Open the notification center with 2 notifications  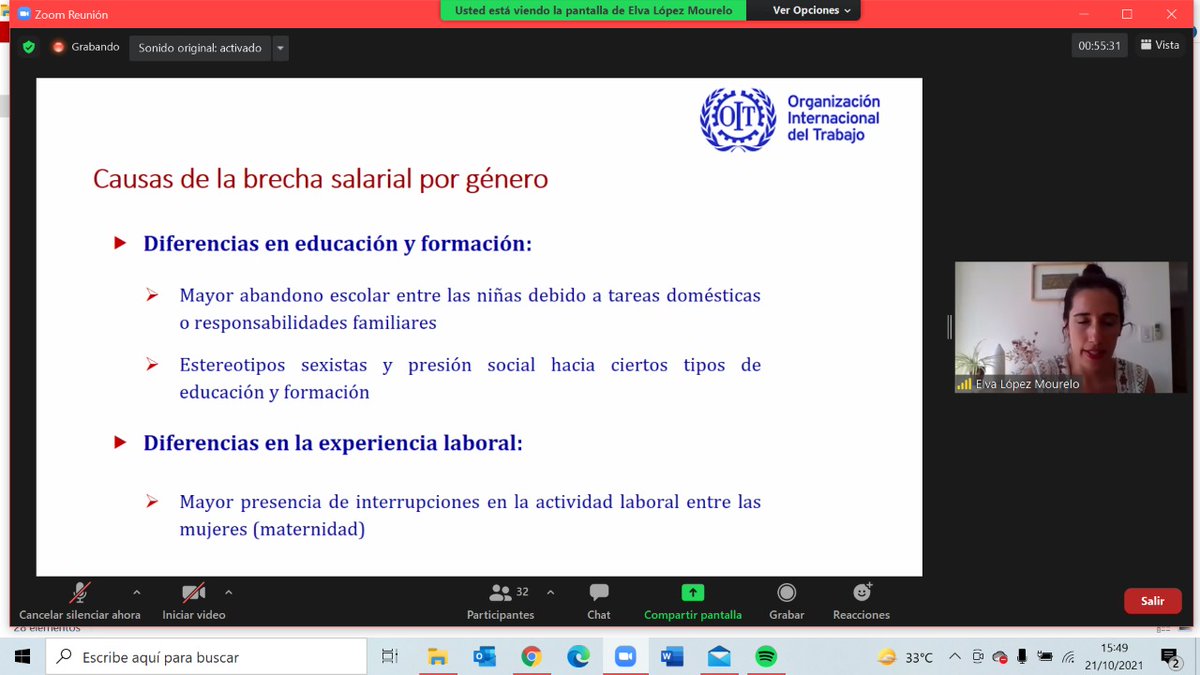pyautogui.click(x=1170, y=657)
